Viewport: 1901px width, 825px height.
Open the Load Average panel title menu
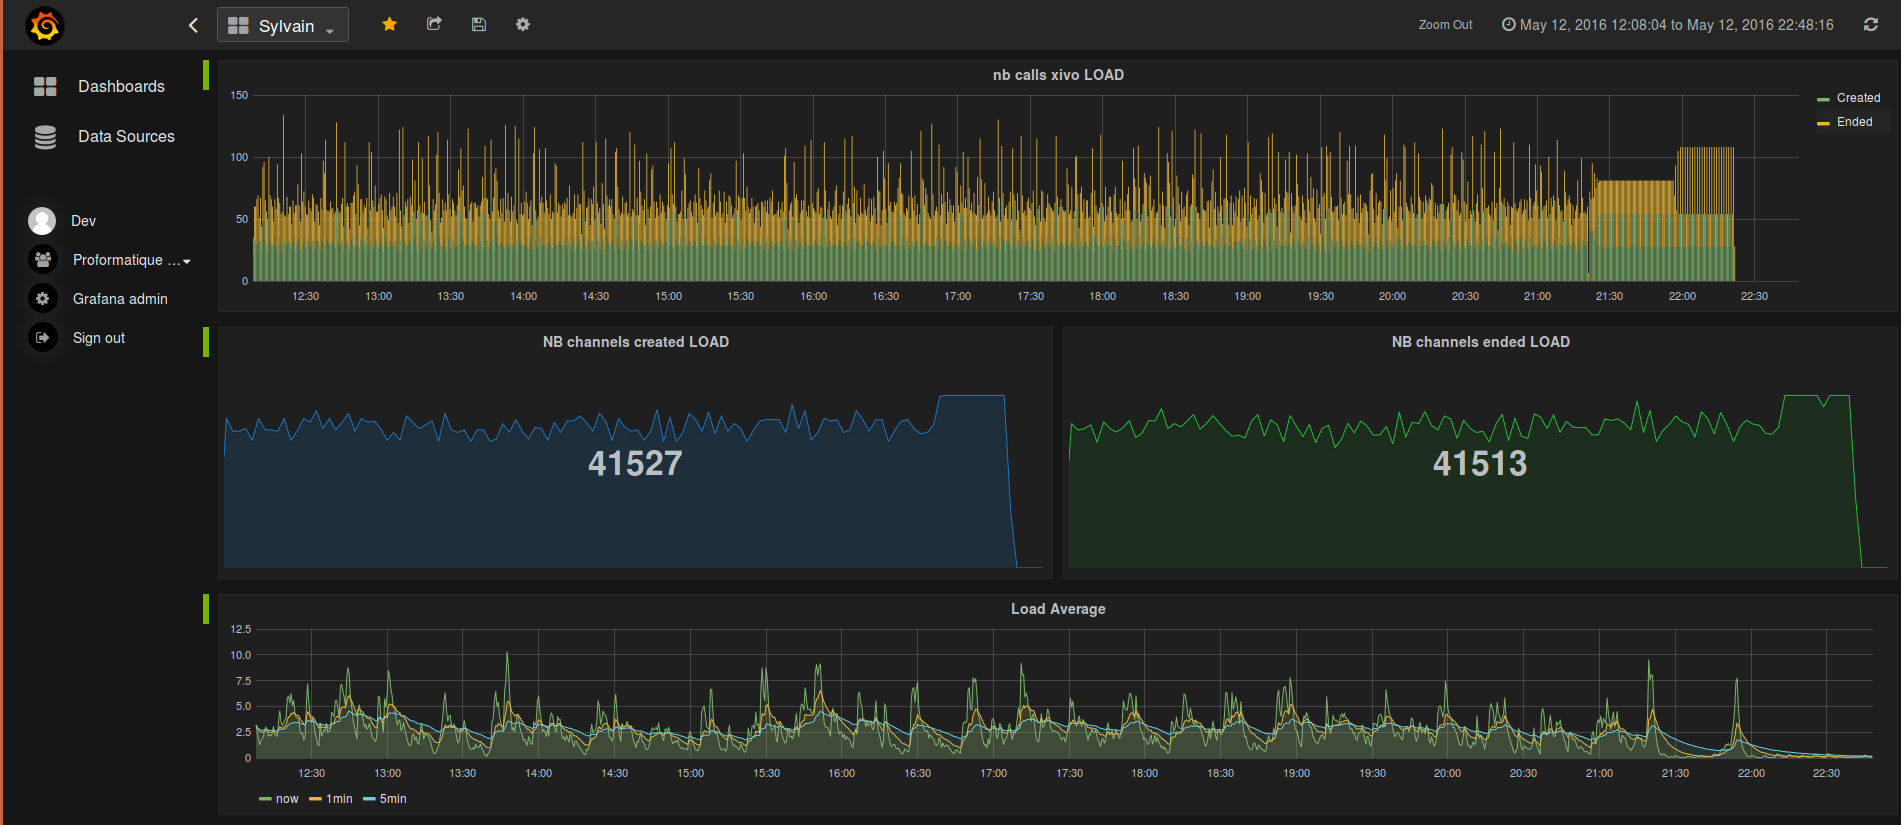point(1058,609)
